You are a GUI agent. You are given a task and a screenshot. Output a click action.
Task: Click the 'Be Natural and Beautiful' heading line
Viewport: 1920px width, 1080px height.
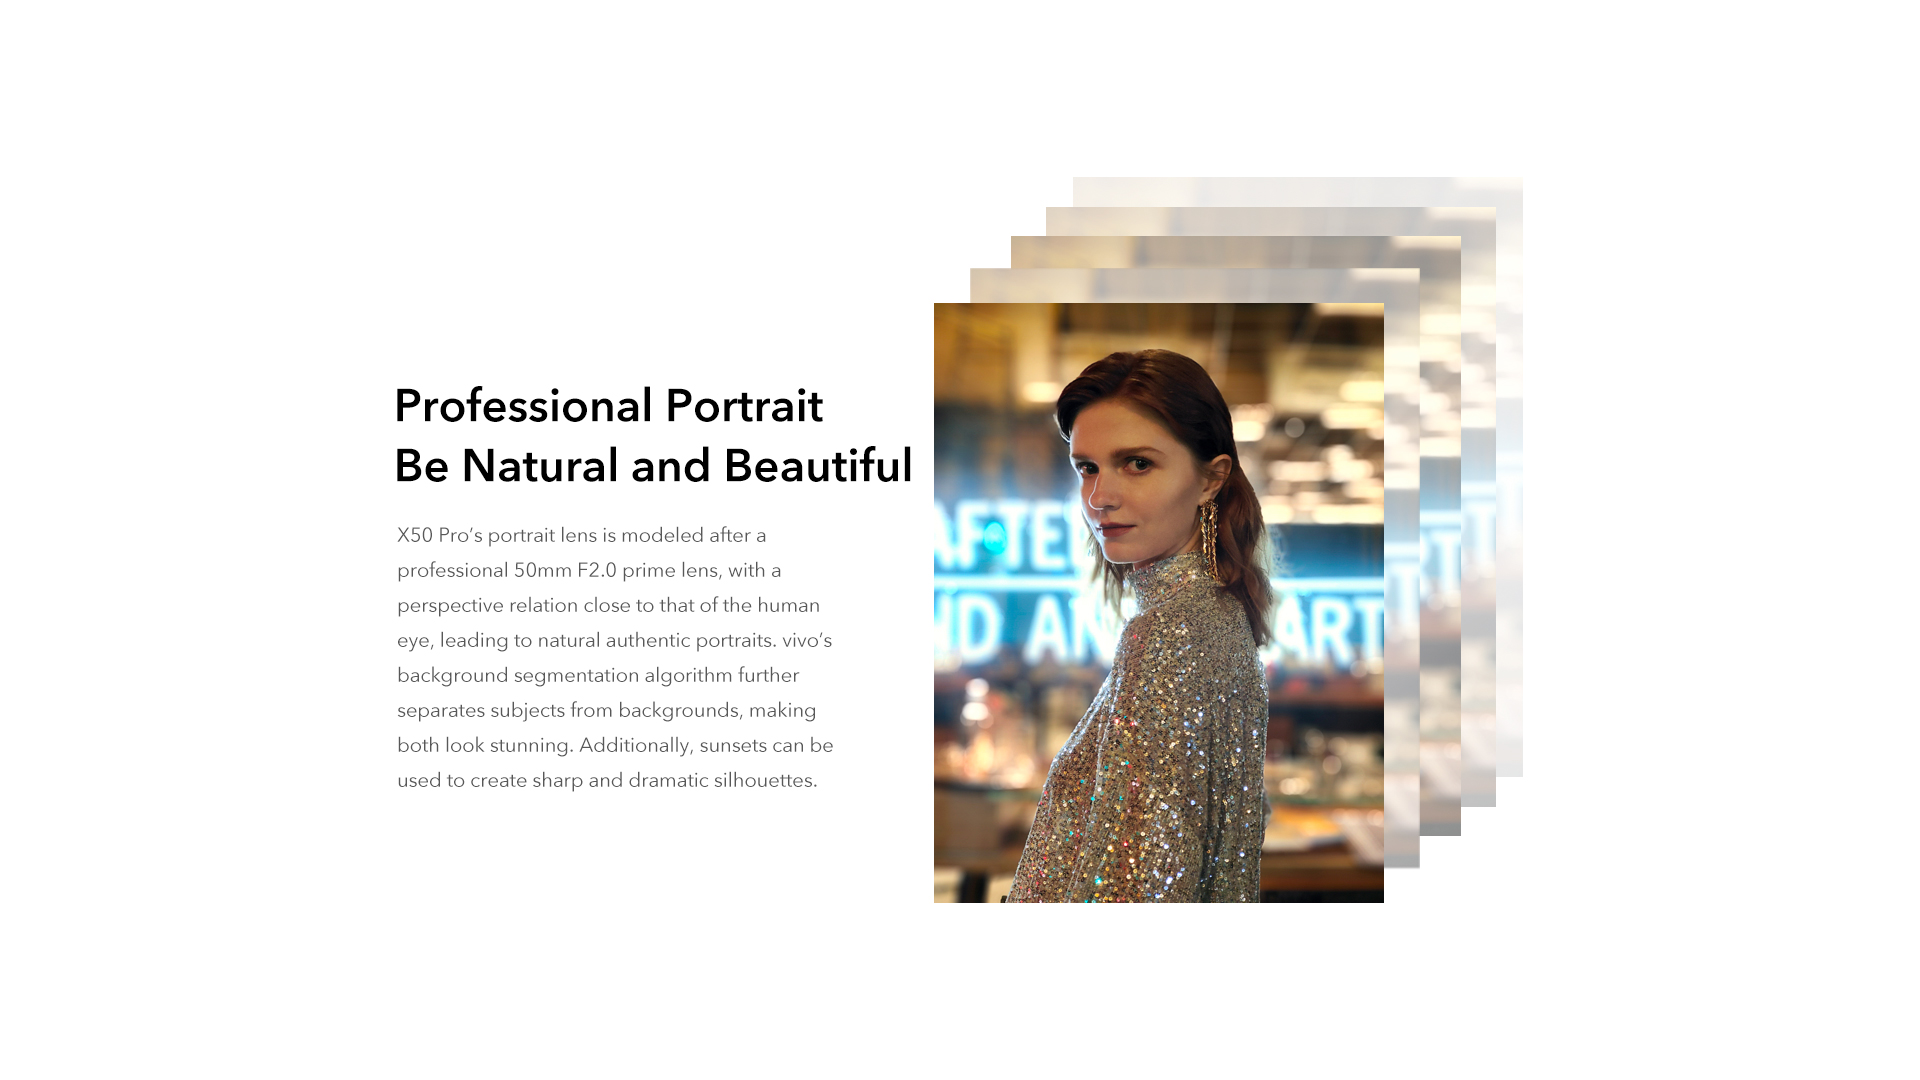[652, 466]
